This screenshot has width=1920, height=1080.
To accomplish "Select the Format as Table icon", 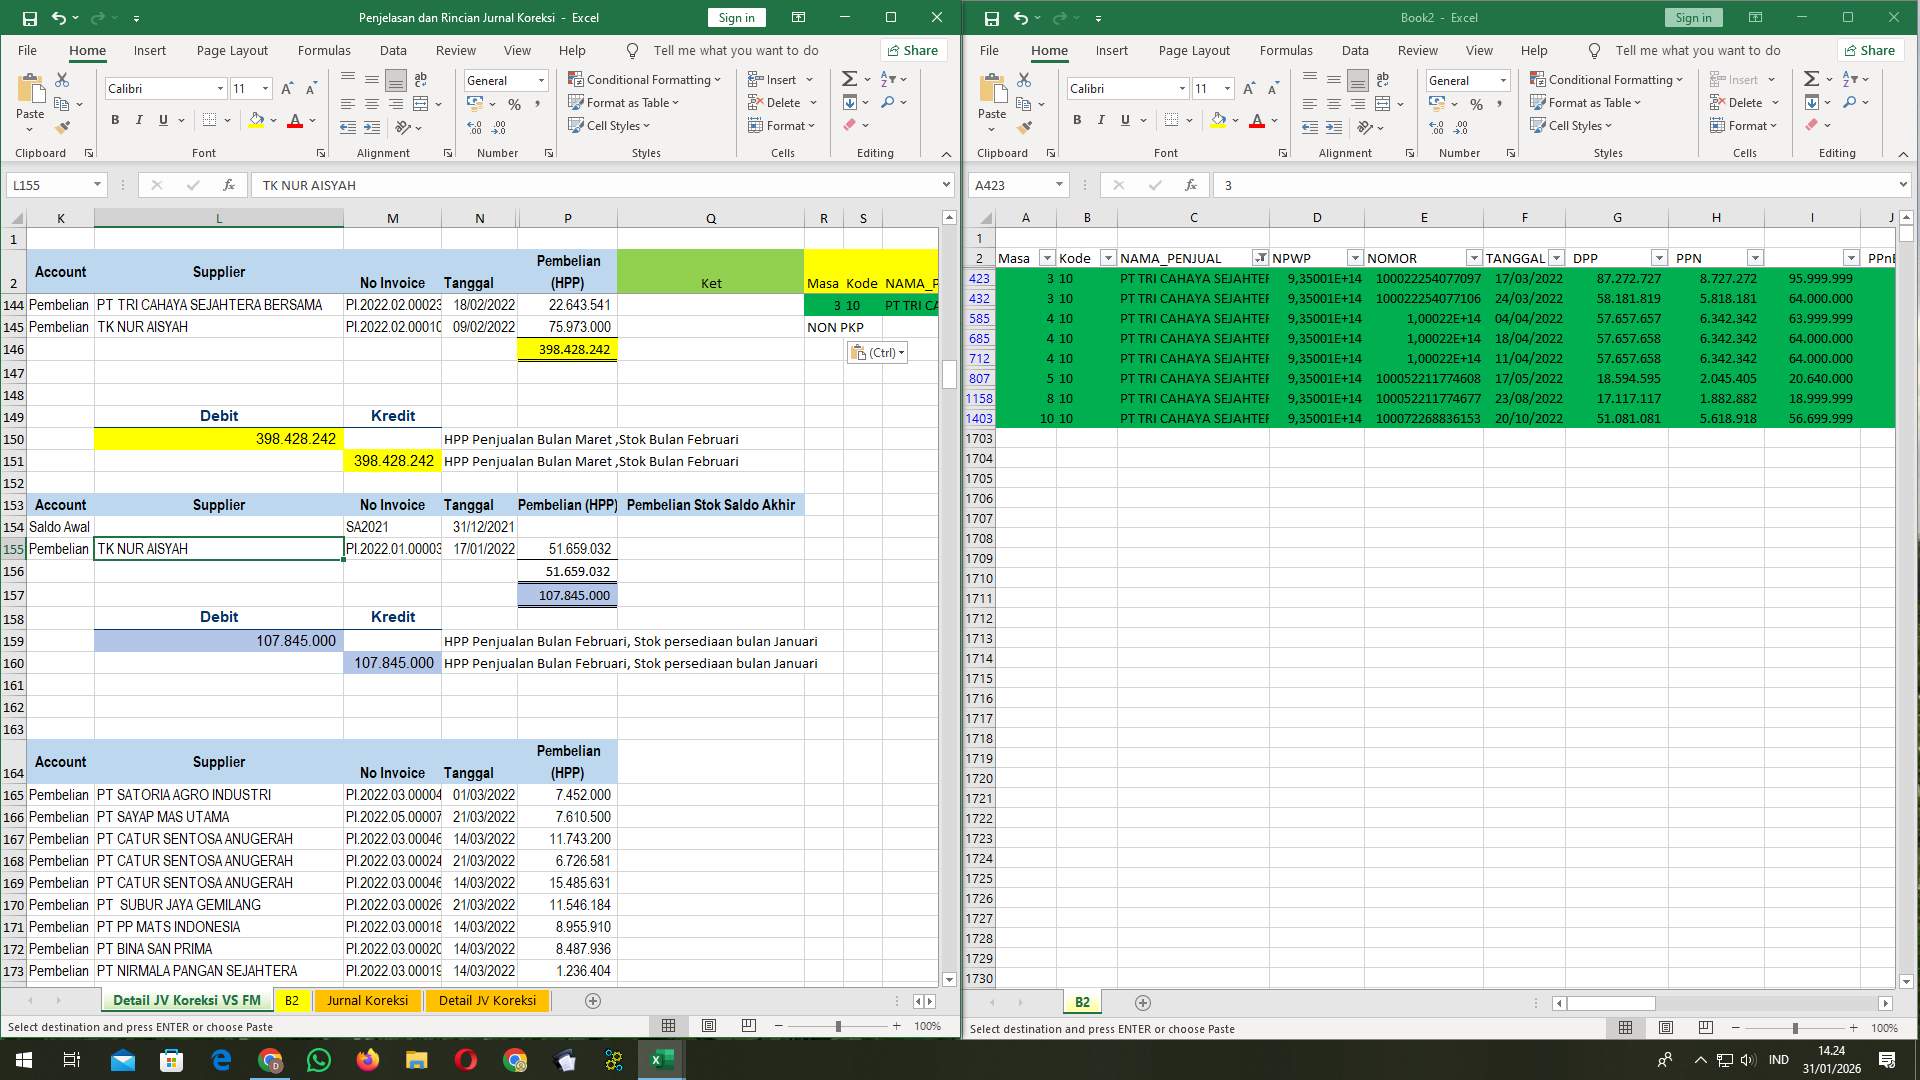I will pos(577,103).
